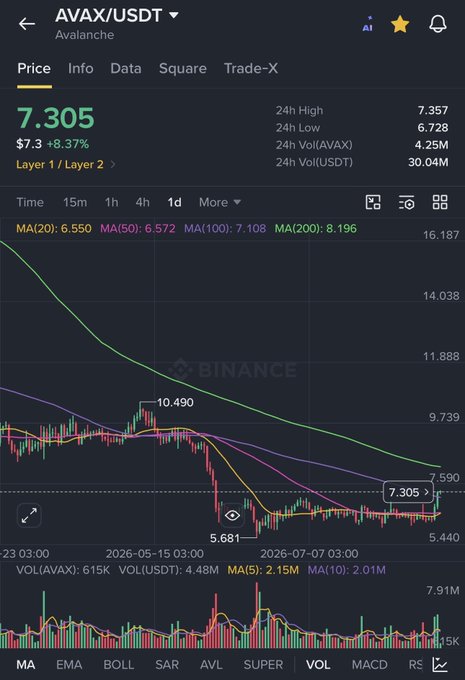Expand the AVAX/USDT pair selector dropdown
This screenshot has width=465, height=680.
click(x=174, y=15)
